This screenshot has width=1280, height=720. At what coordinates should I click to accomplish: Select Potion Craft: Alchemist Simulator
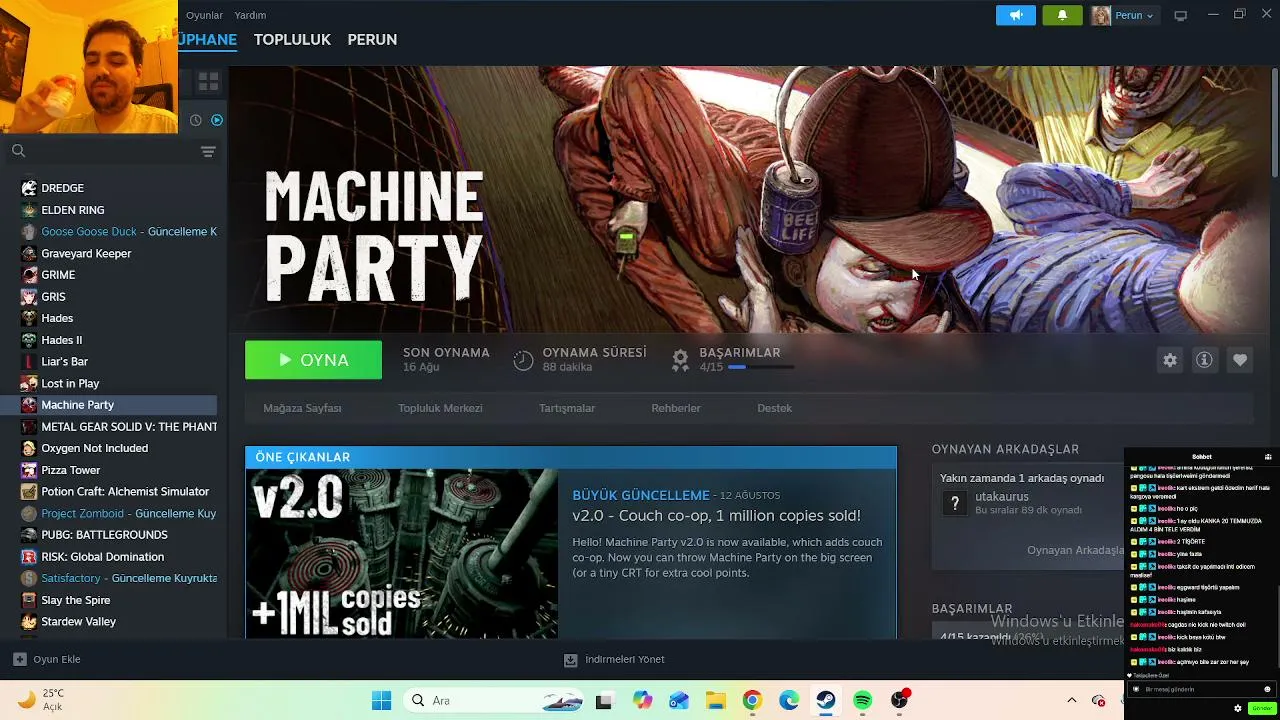pyautogui.click(x=125, y=492)
